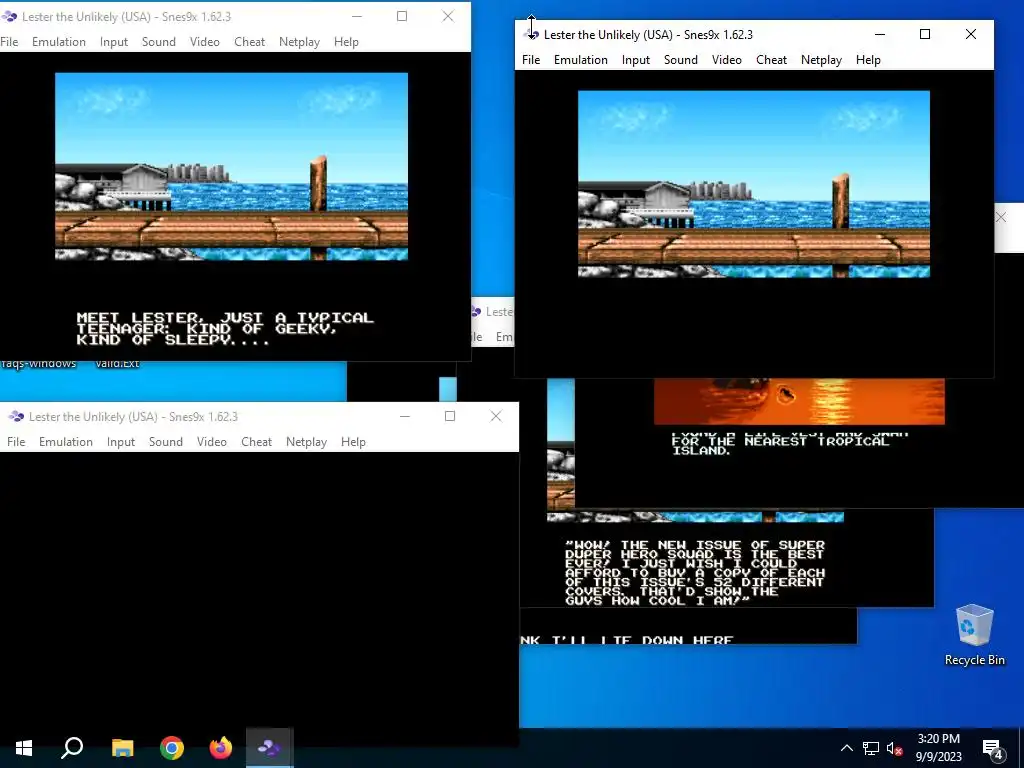
Task: Minimize the top-left Snes9x window
Action: [357, 16]
